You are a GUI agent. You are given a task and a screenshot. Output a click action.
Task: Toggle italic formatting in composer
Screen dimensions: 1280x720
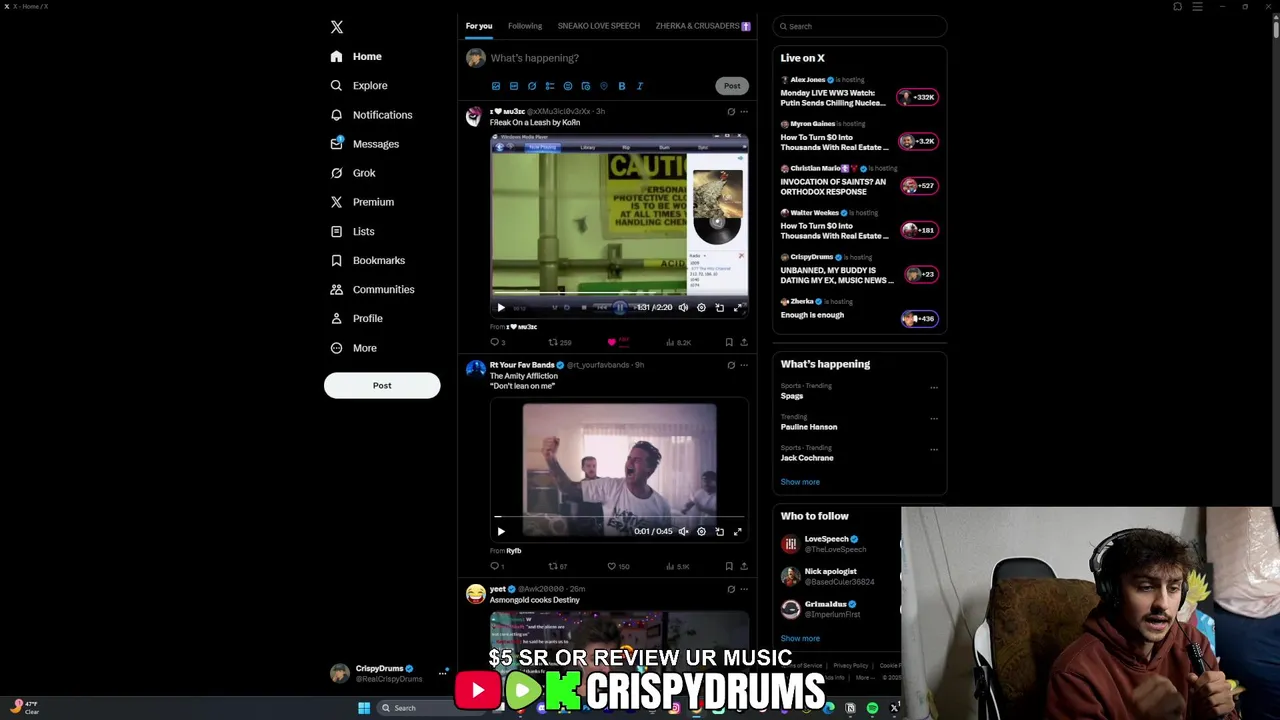[640, 86]
